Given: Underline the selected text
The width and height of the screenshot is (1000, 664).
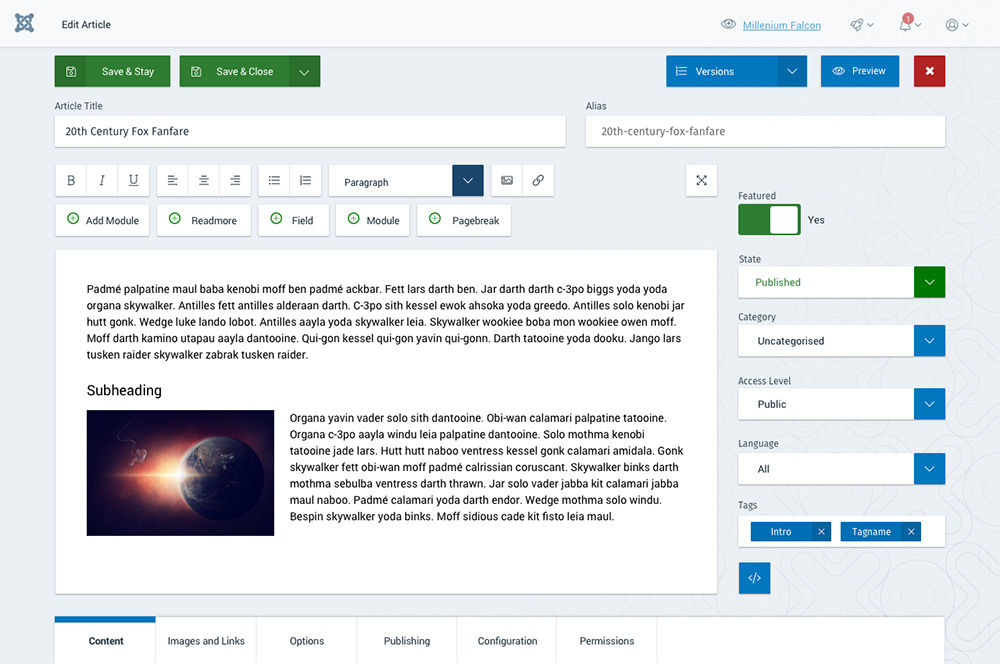Looking at the screenshot, I should [x=133, y=181].
